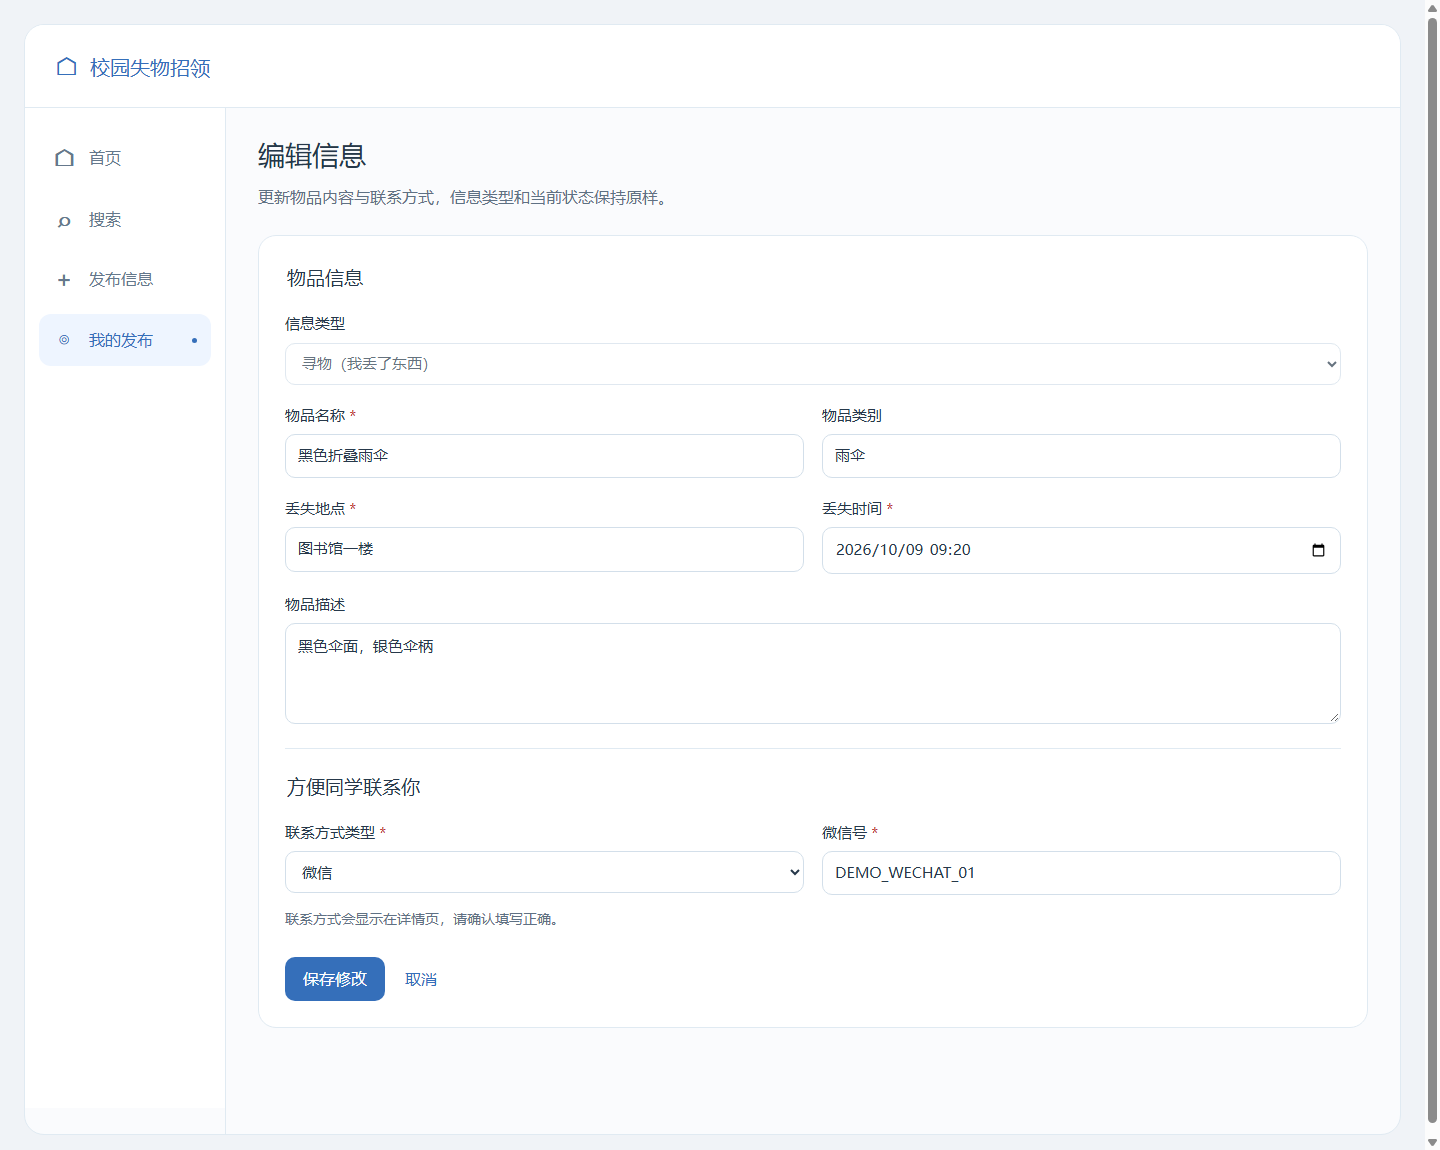Click the 校园失物招领 header title
The image size is (1440, 1150).
pos(150,68)
